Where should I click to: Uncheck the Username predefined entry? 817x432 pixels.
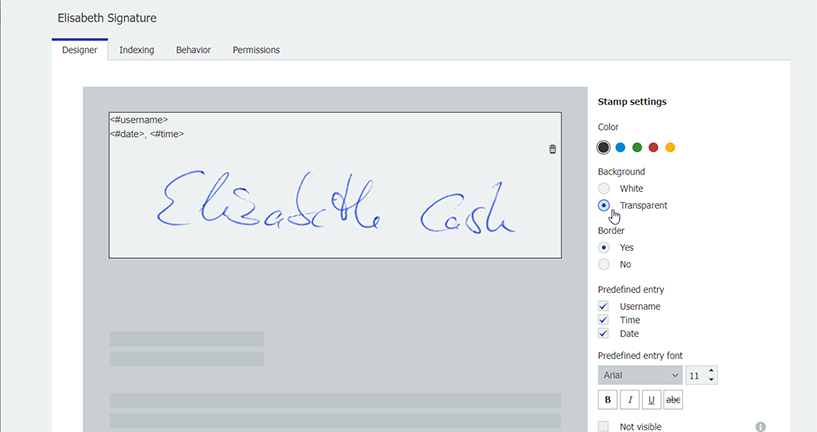(x=603, y=306)
